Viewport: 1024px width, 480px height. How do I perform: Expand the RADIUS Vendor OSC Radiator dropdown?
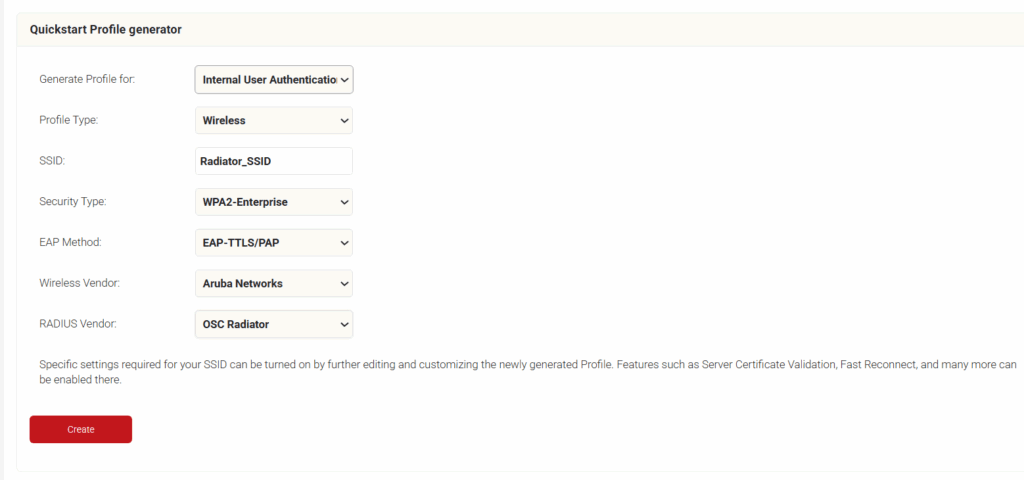click(273, 324)
